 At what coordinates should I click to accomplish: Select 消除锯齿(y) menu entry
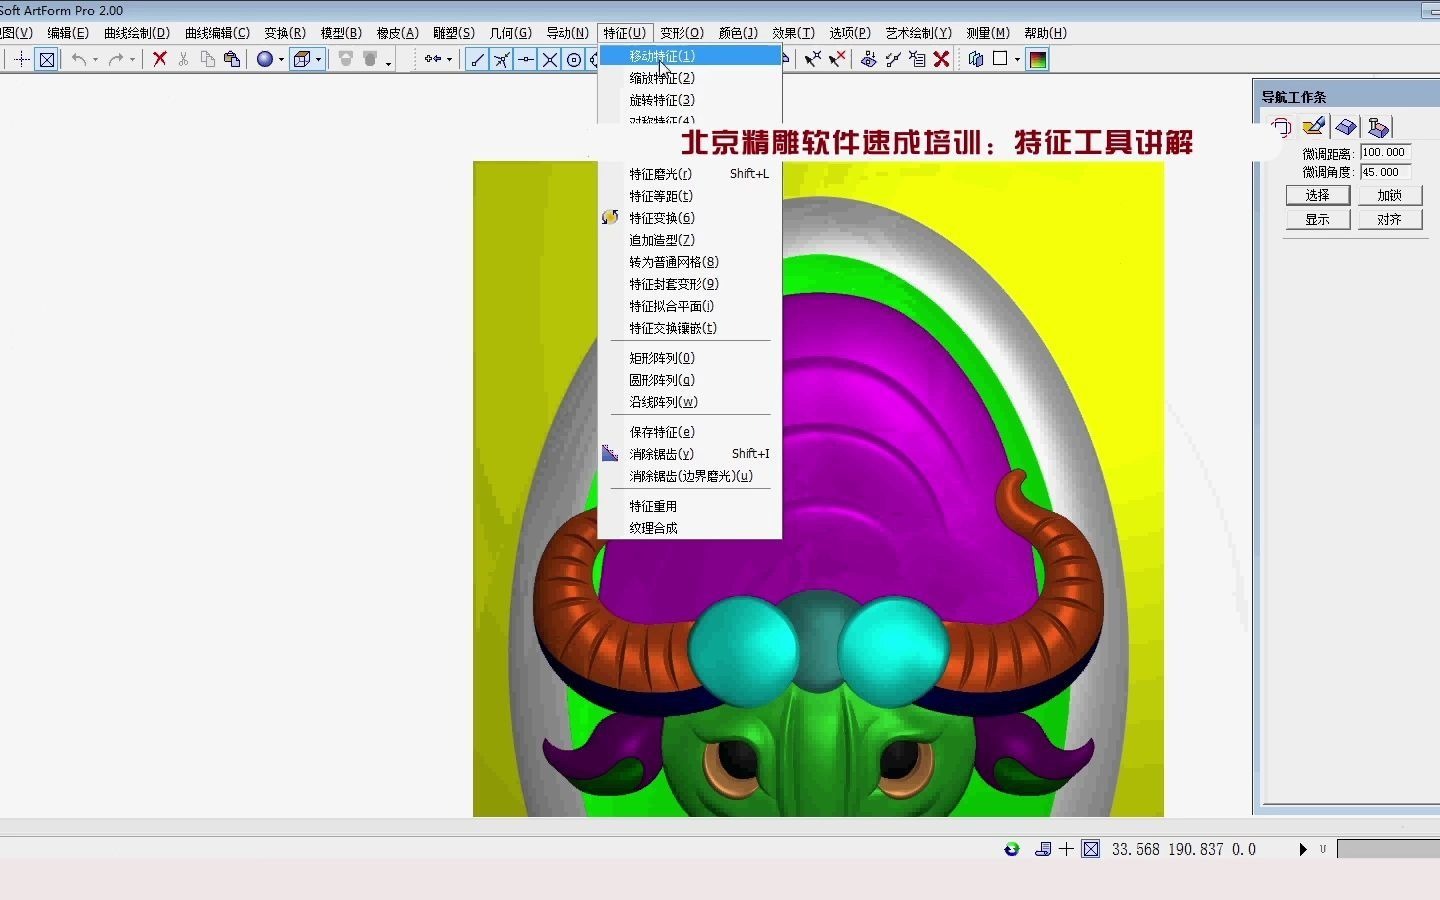(690, 454)
